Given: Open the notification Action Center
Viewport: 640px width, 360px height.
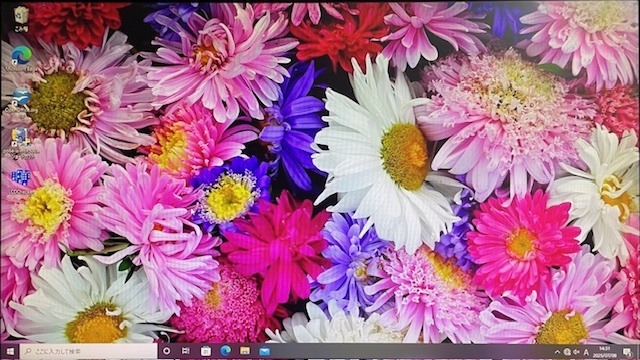Looking at the screenshot, I should coord(627,352).
